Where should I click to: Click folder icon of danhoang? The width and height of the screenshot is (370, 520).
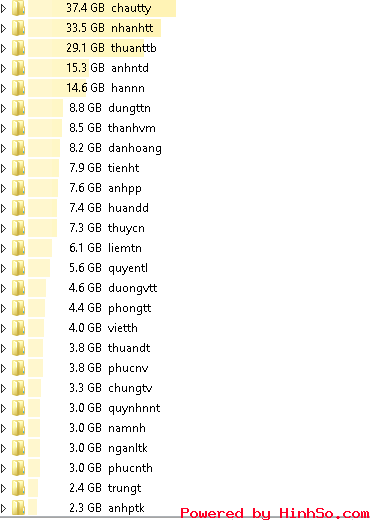pos(18,148)
